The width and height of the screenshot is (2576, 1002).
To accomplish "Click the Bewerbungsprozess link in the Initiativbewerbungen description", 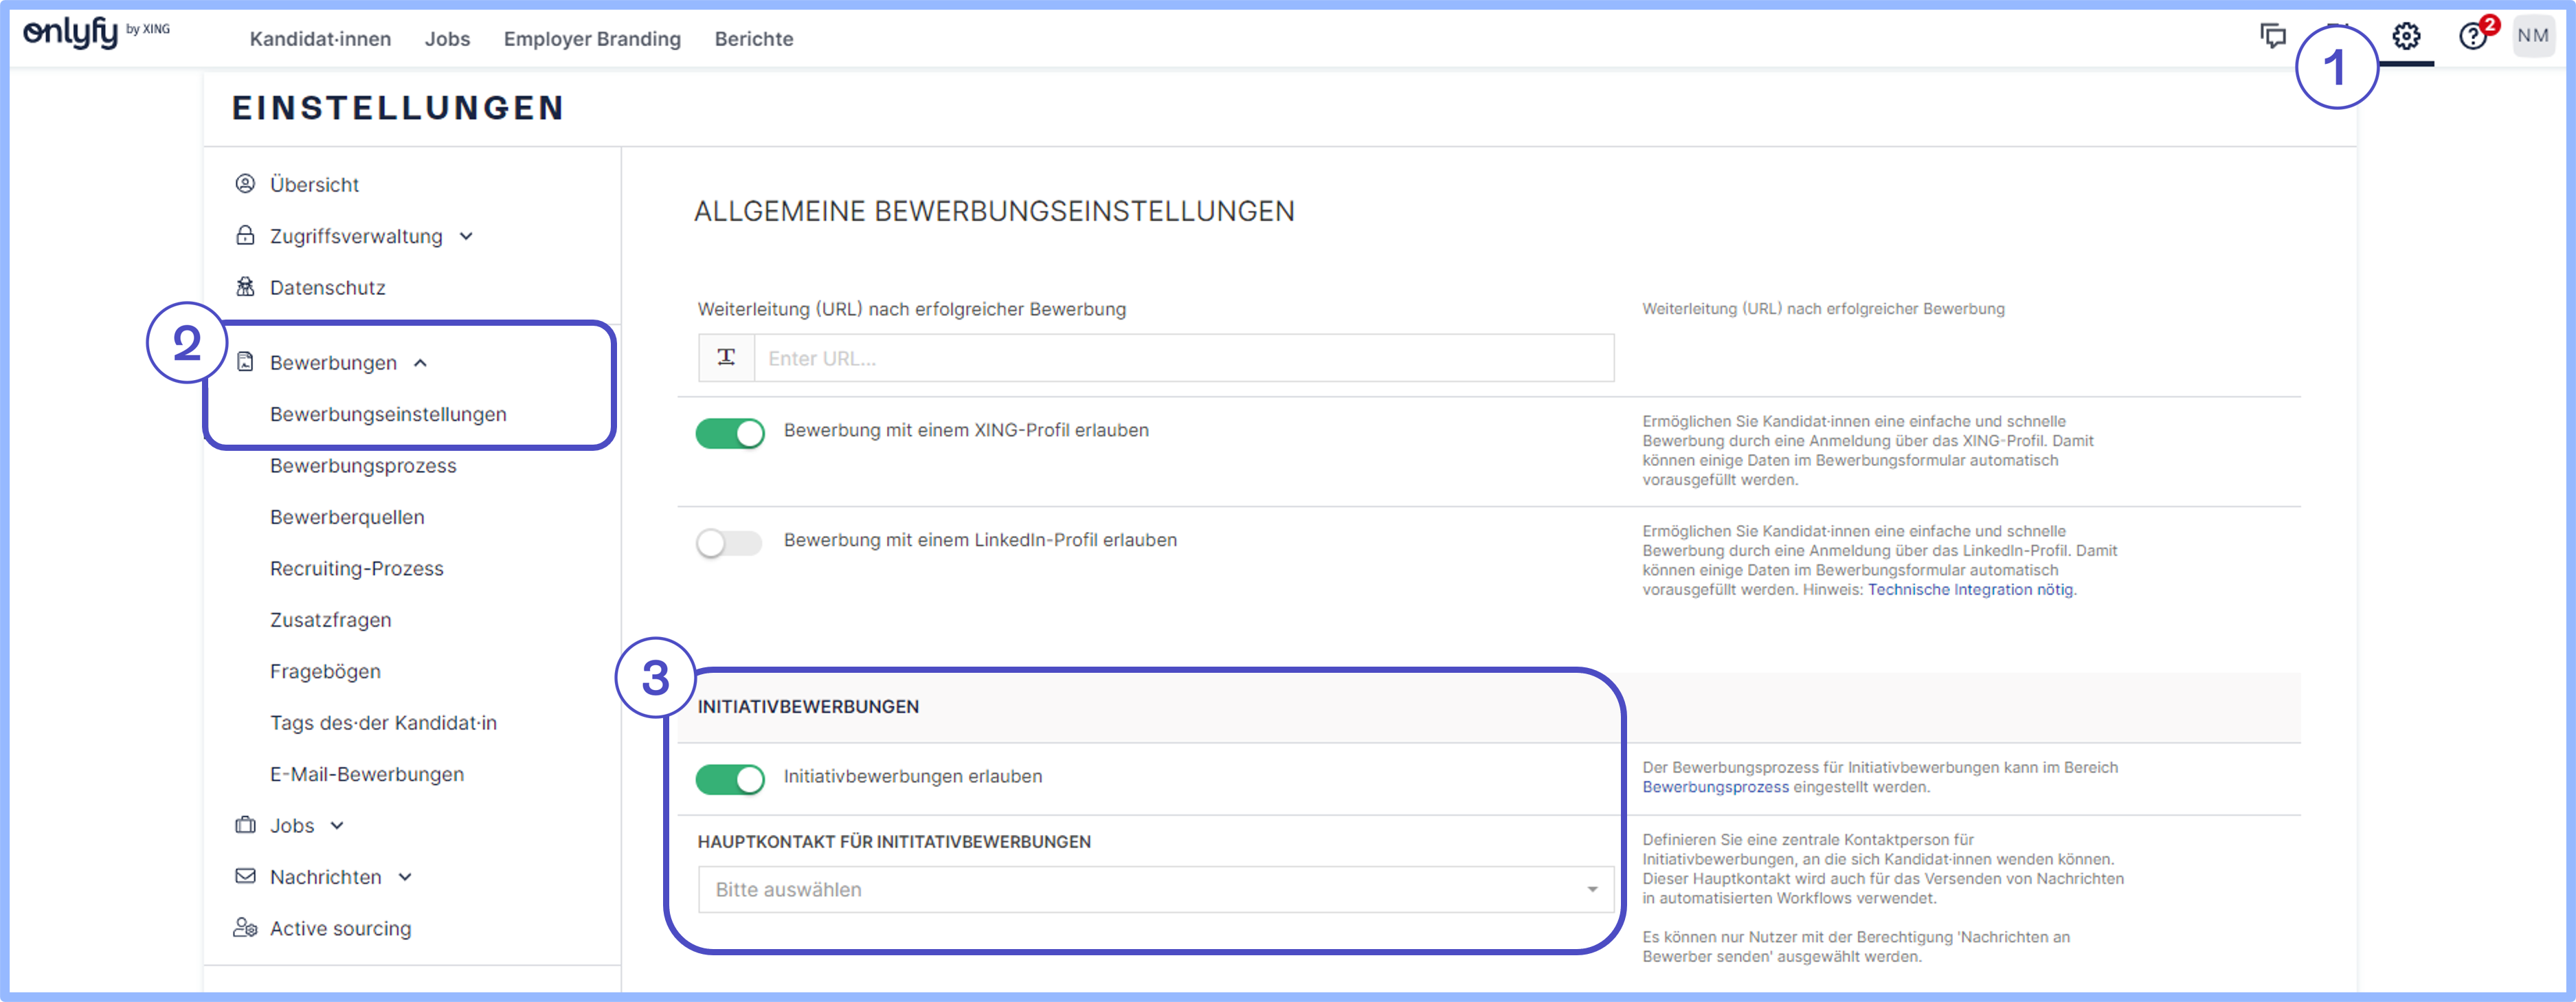I will pyautogui.click(x=1716, y=787).
